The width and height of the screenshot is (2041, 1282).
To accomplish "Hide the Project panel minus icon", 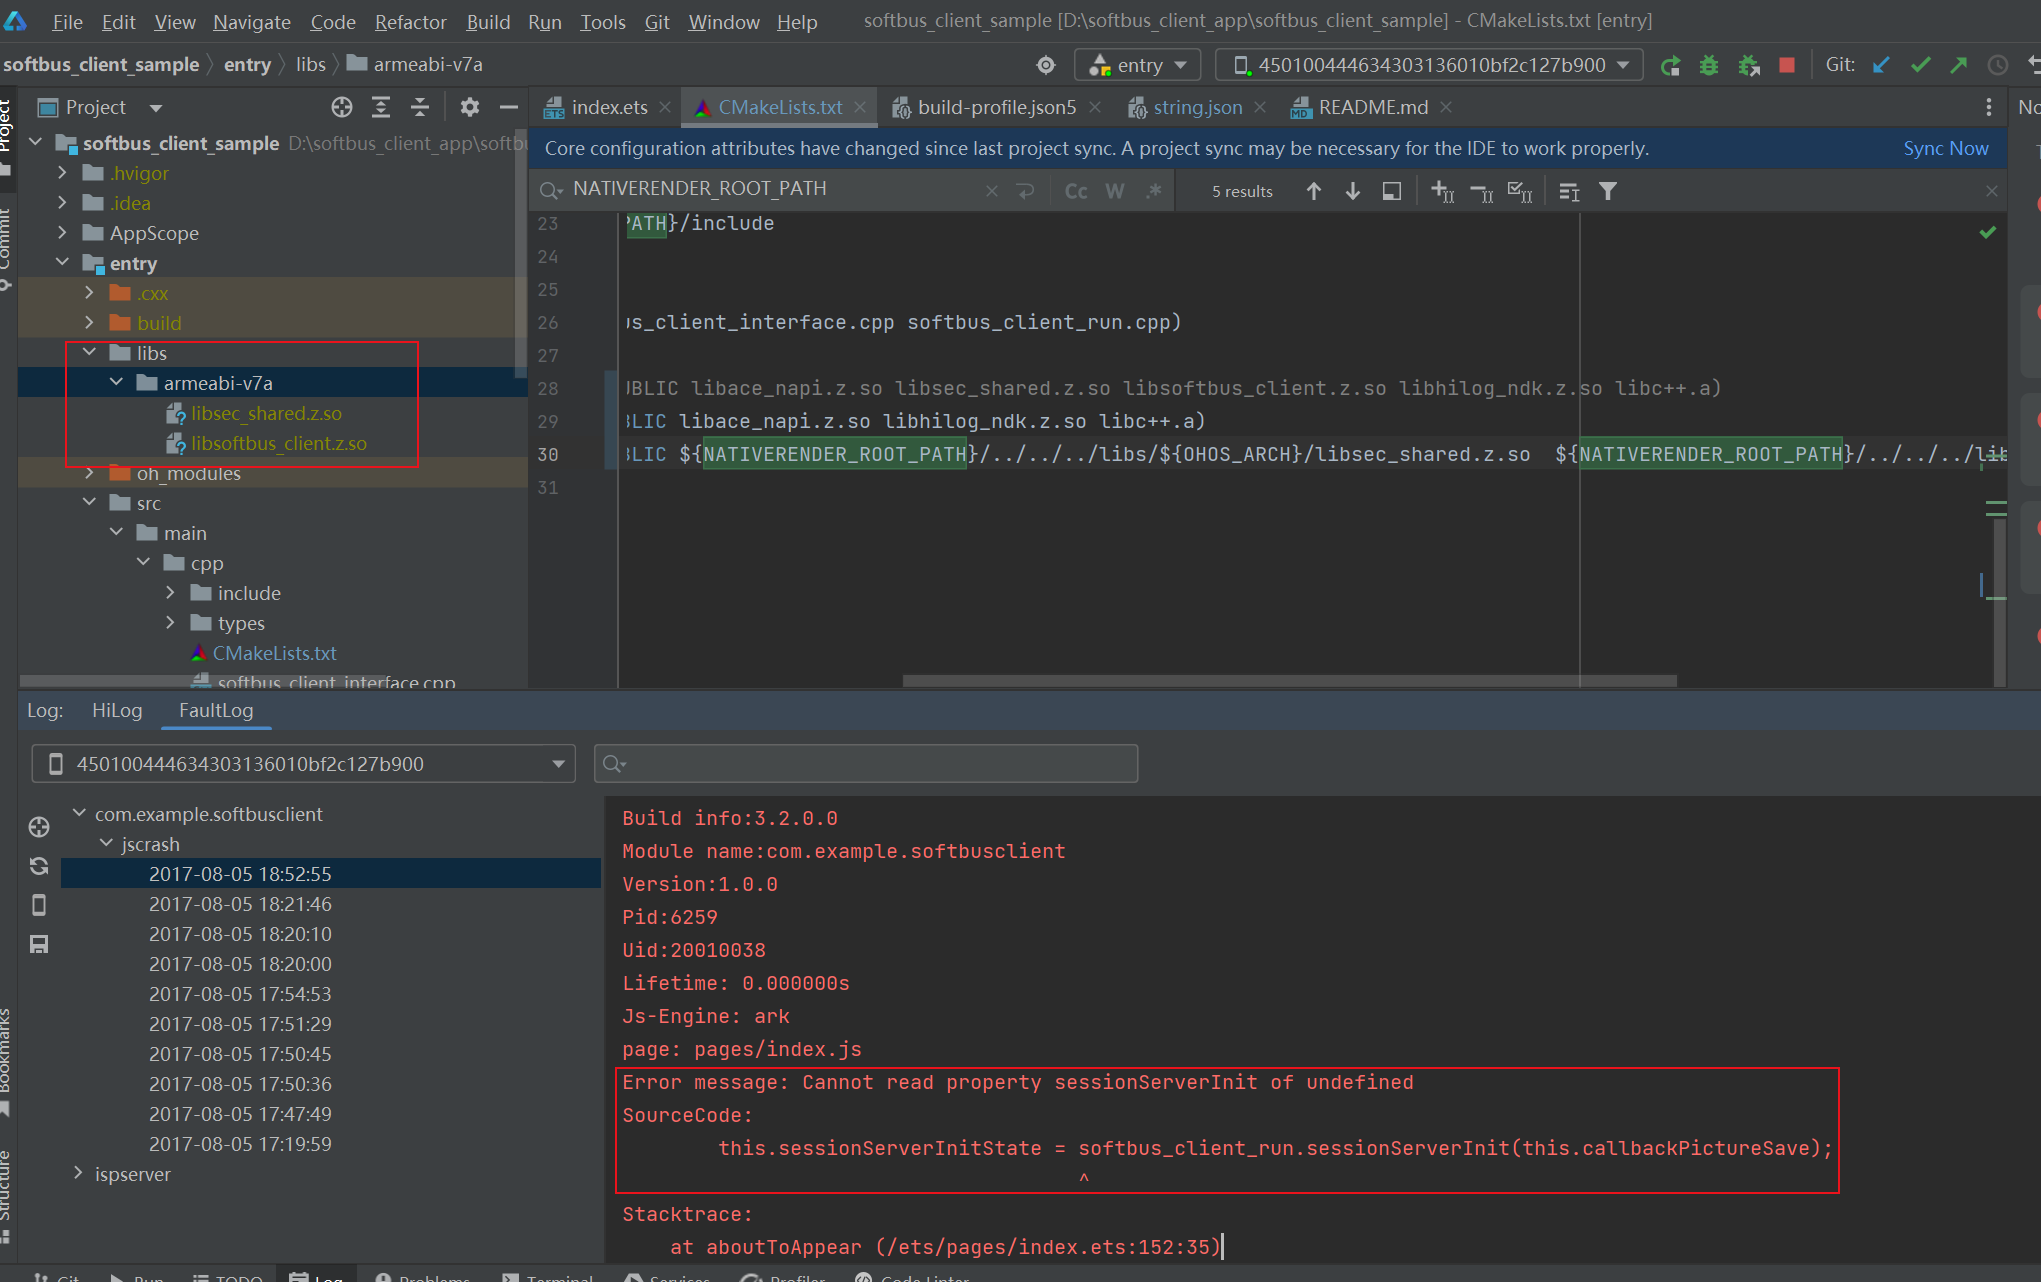I will pyautogui.click(x=509, y=107).
